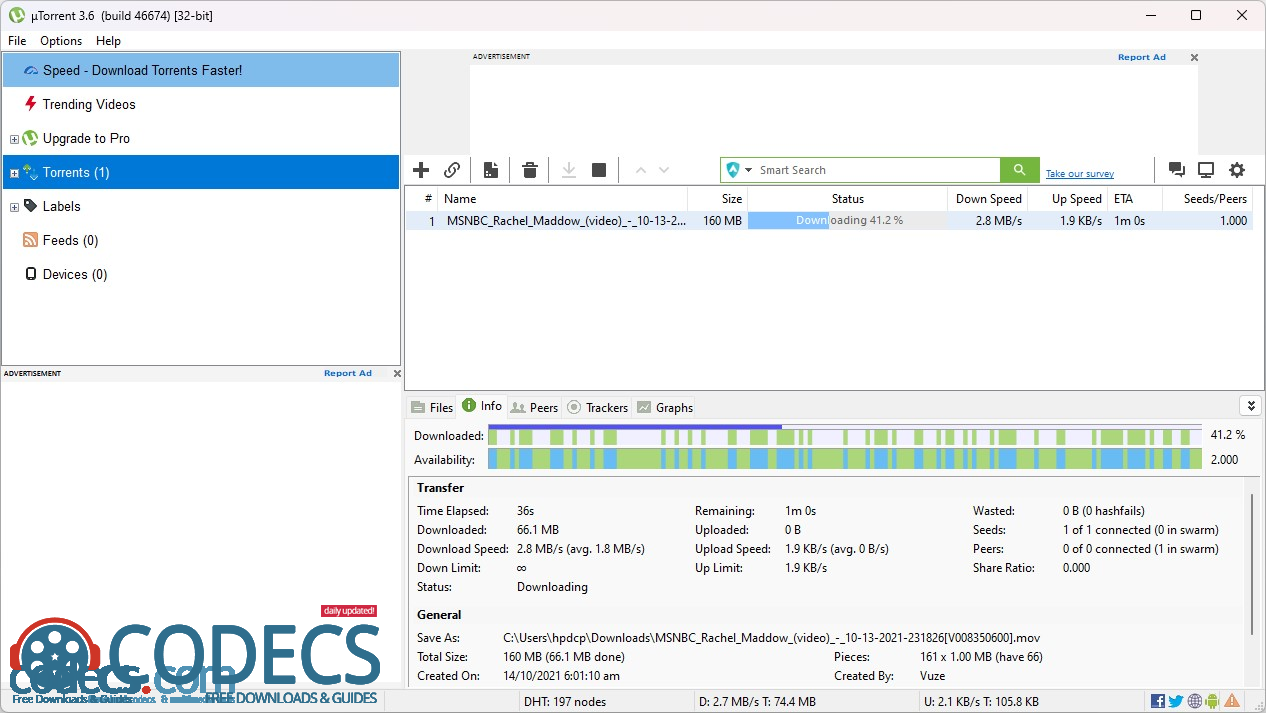The height and width of the screenshot is (713, 1266).
Task: Click the globe icon in status bar
Action: (1195, 701)
